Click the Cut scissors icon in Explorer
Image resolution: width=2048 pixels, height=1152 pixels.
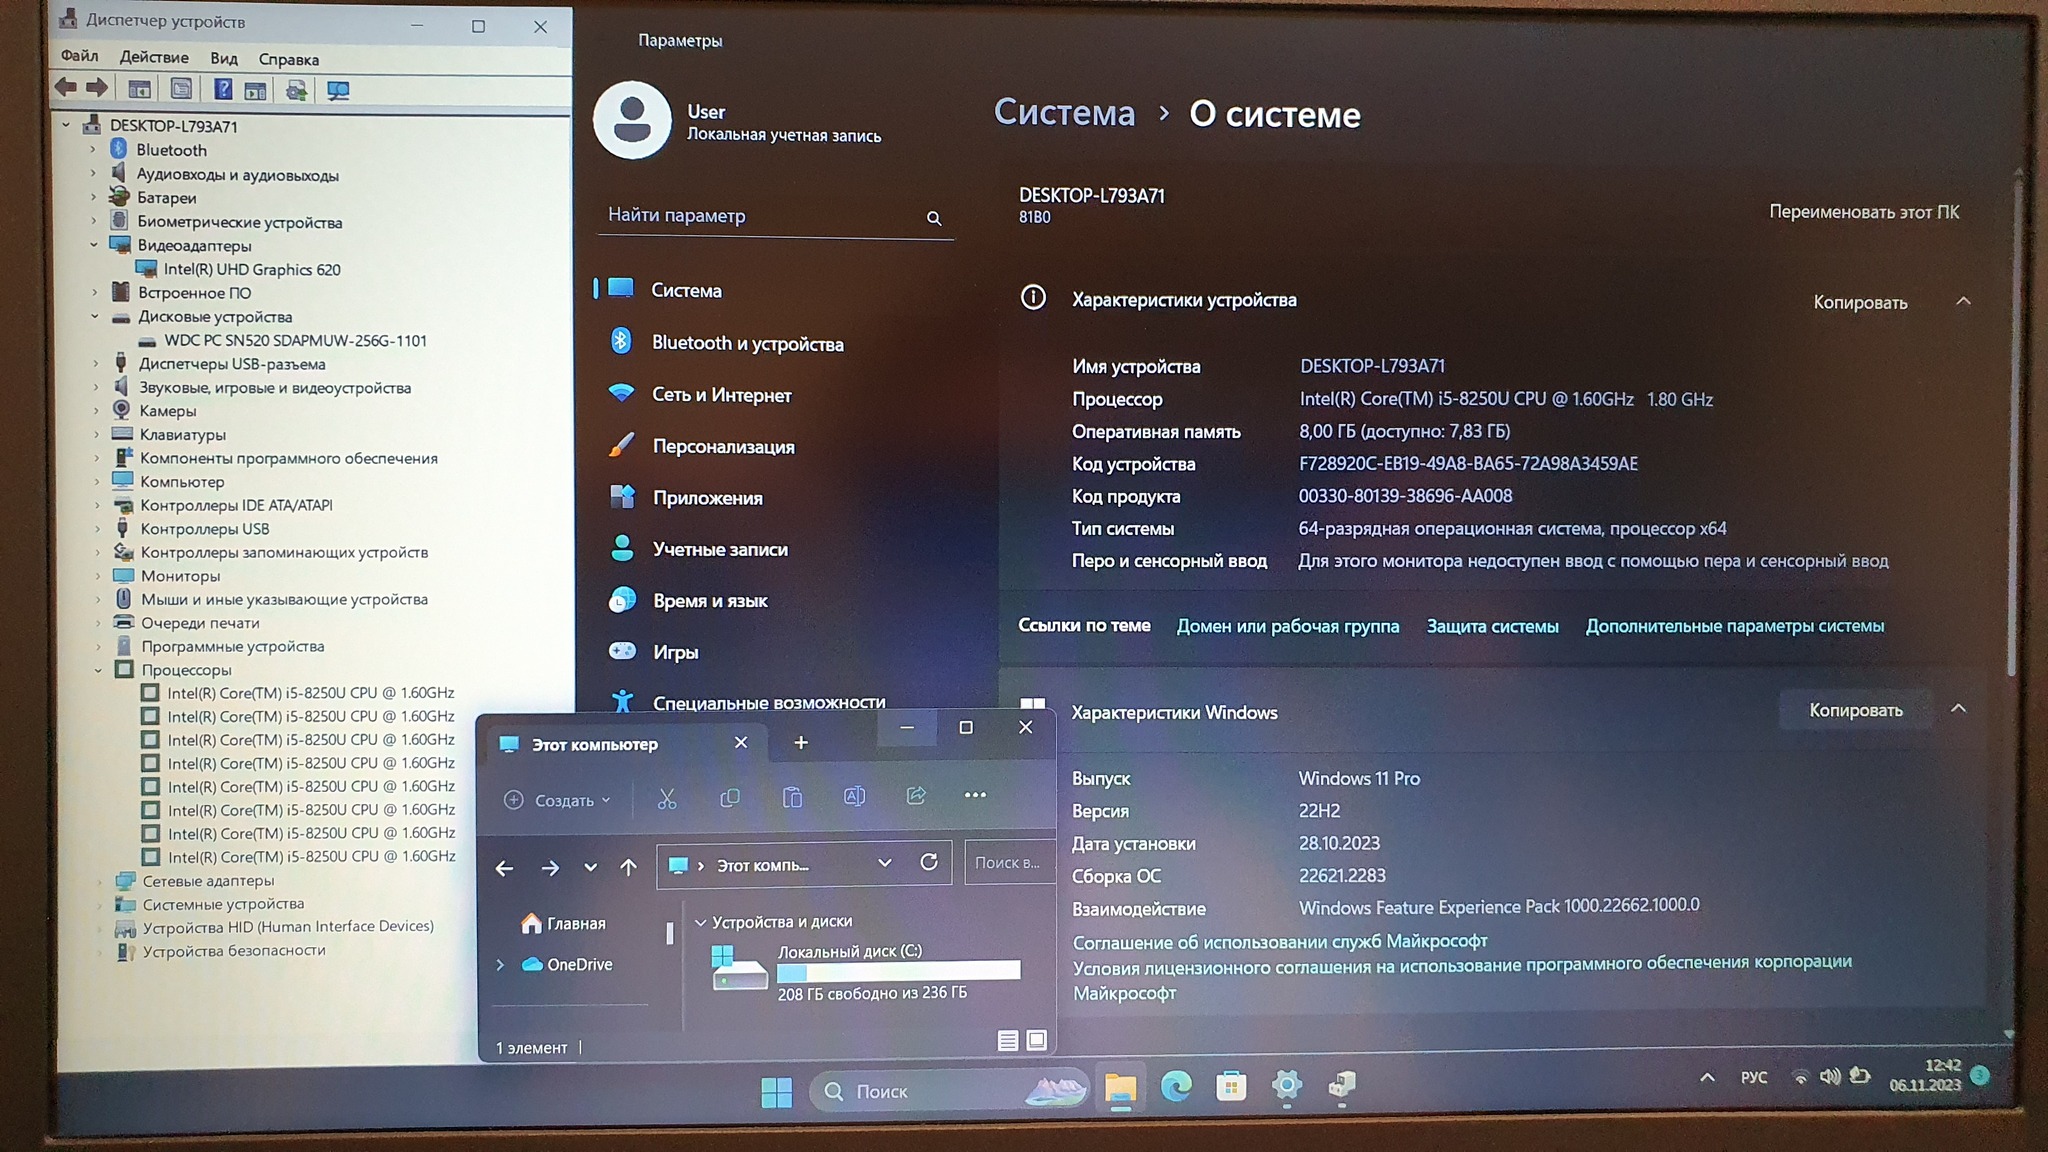(667, 798)
